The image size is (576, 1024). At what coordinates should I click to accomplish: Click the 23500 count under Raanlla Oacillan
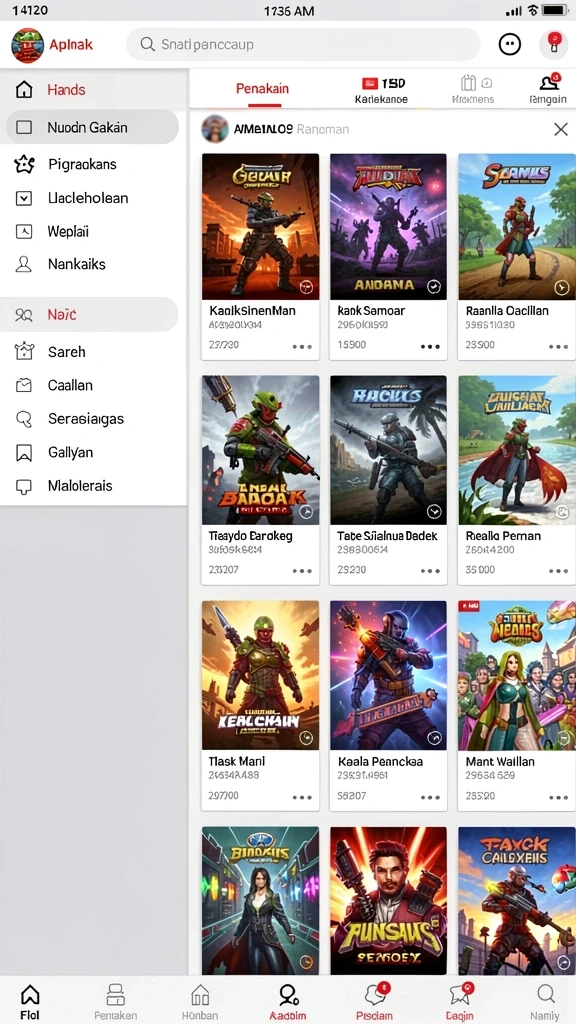coord(480,345)
